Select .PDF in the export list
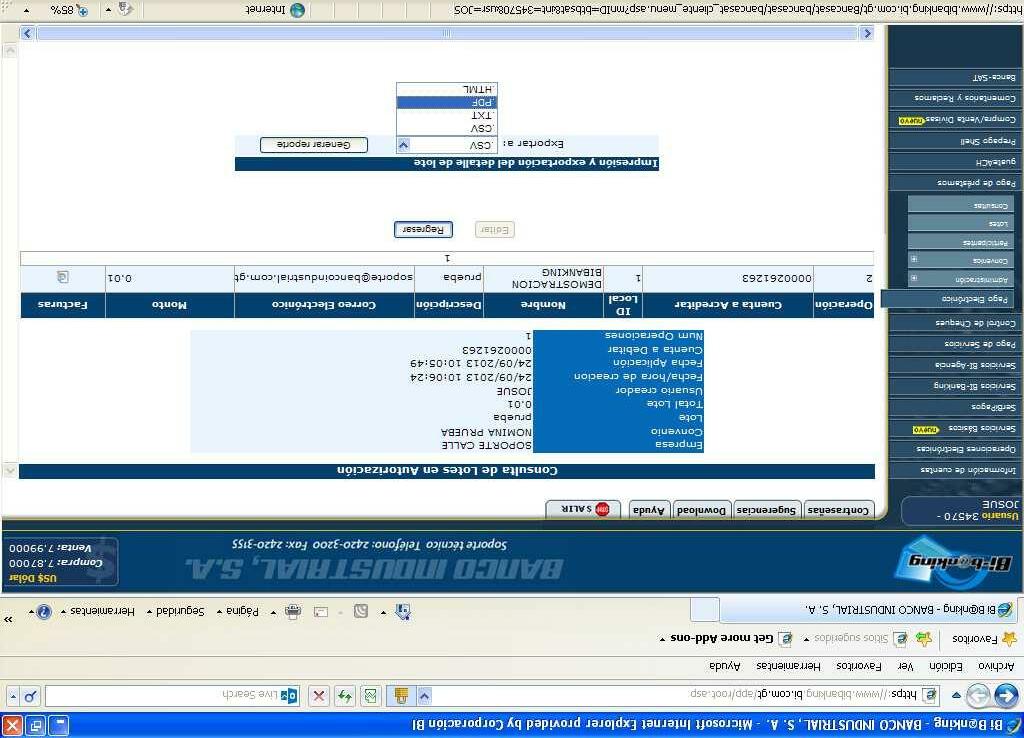 pyautogui.click(x=447, y=103)
